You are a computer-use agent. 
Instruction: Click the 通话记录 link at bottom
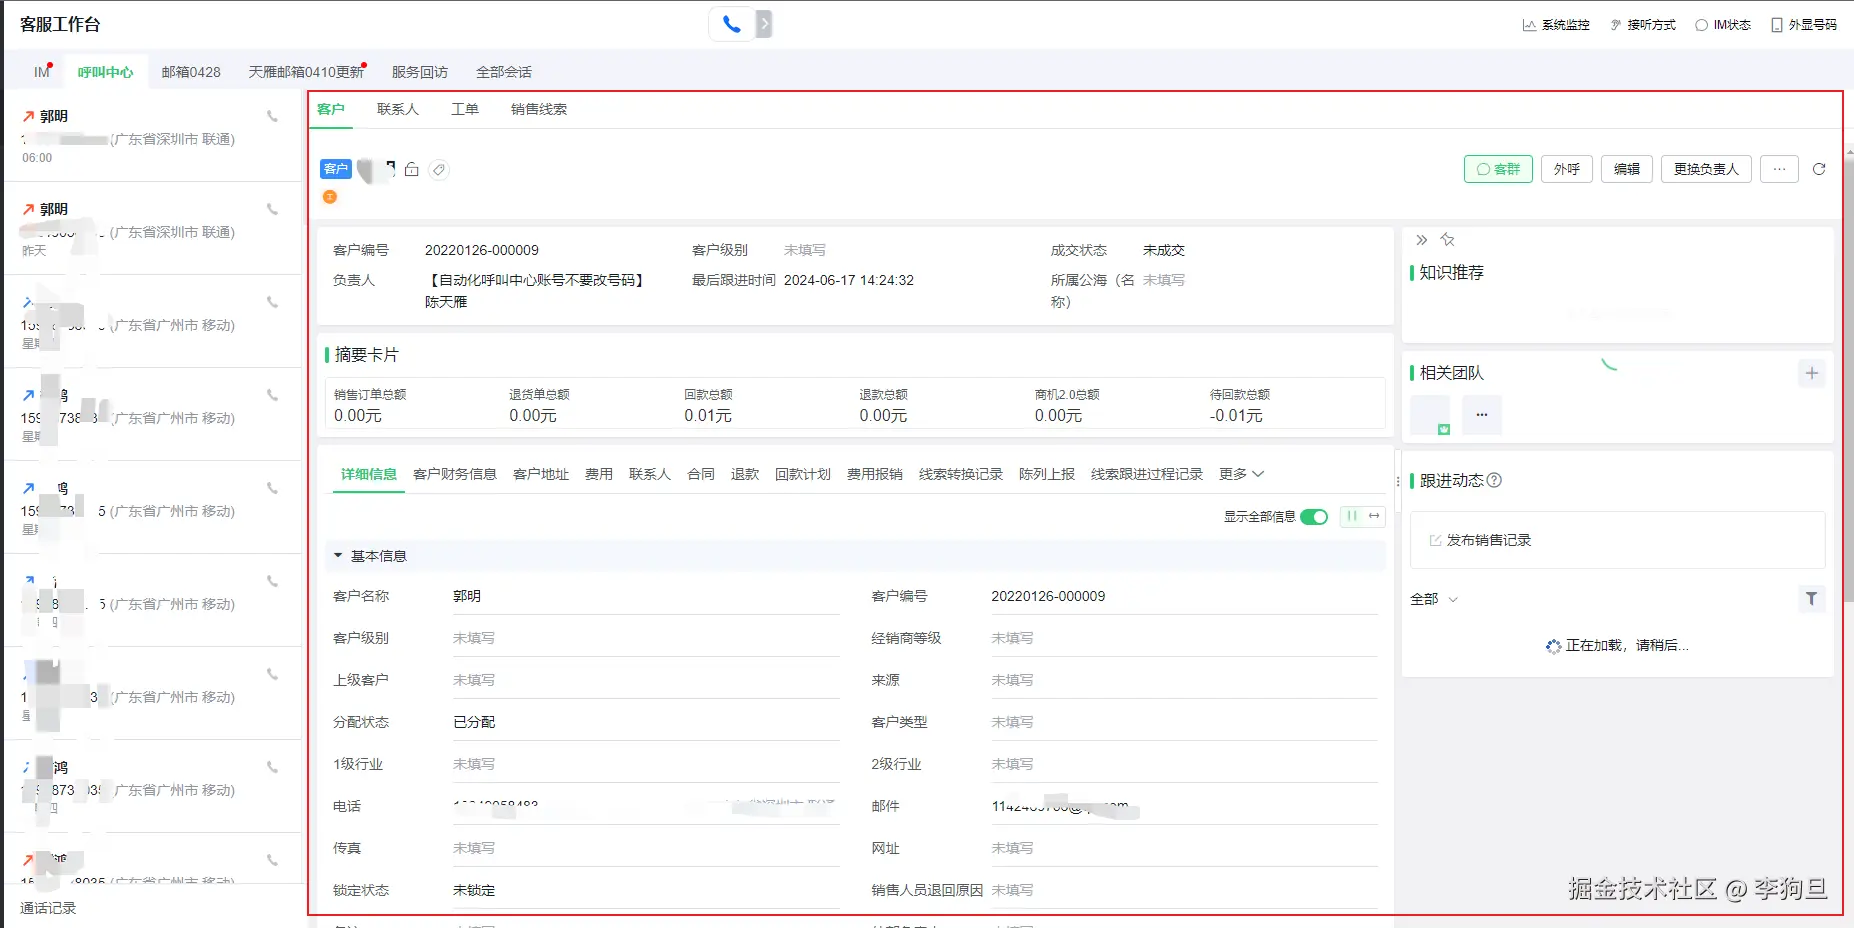[48, 908]
